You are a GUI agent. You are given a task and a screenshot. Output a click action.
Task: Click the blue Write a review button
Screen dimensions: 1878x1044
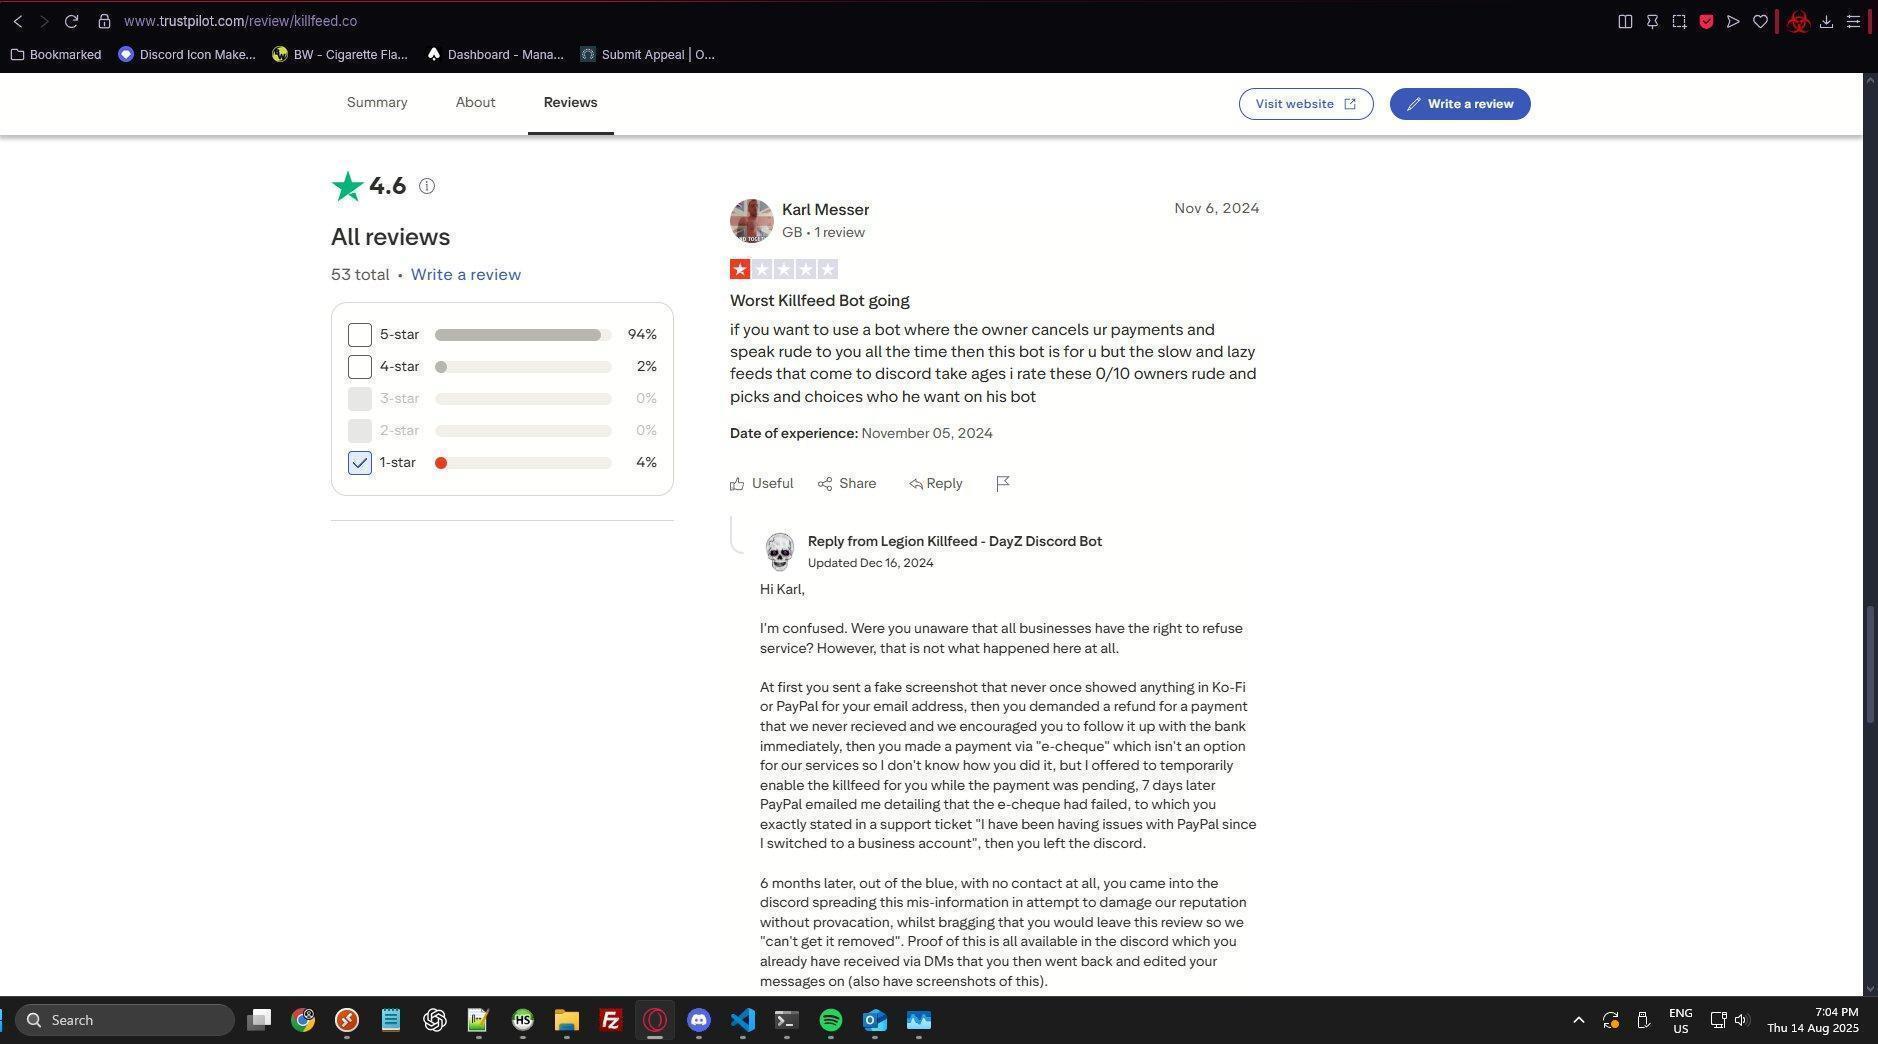(1460, 104)
